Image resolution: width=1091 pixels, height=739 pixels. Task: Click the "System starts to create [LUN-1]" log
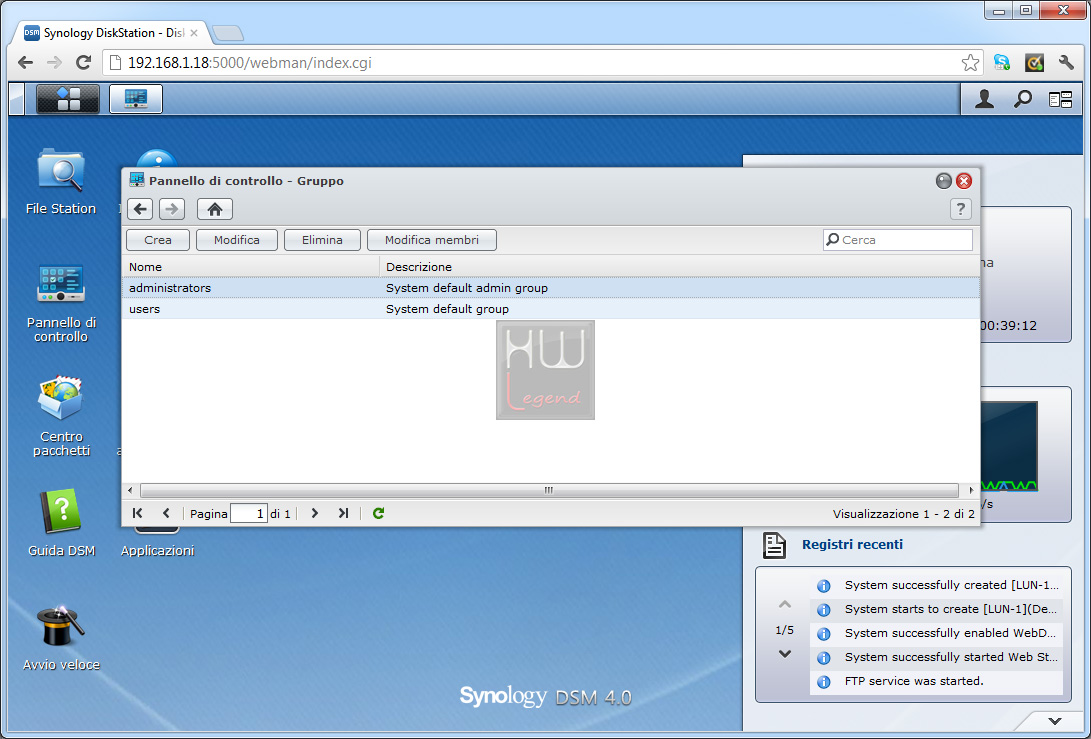pos(937,609)
